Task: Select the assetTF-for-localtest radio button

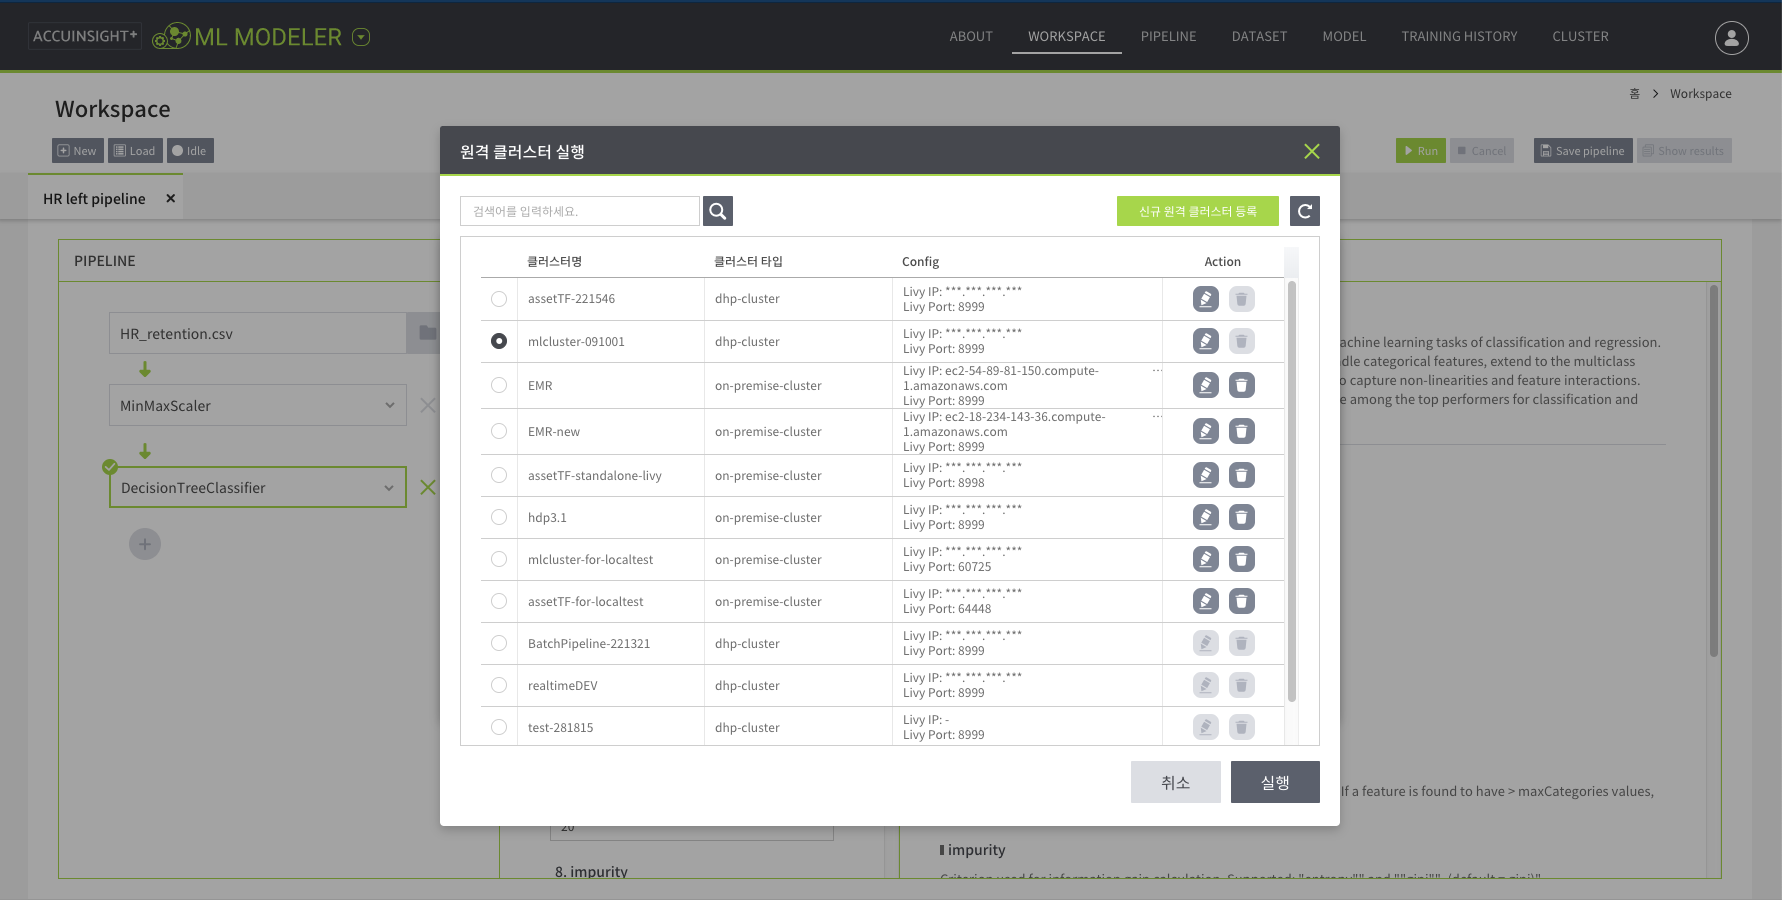Action: [499, 601]
